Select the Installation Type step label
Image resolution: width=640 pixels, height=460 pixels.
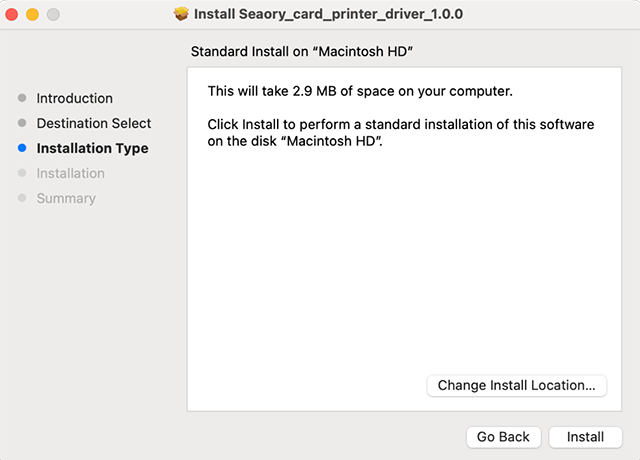[x=92, y=148]
